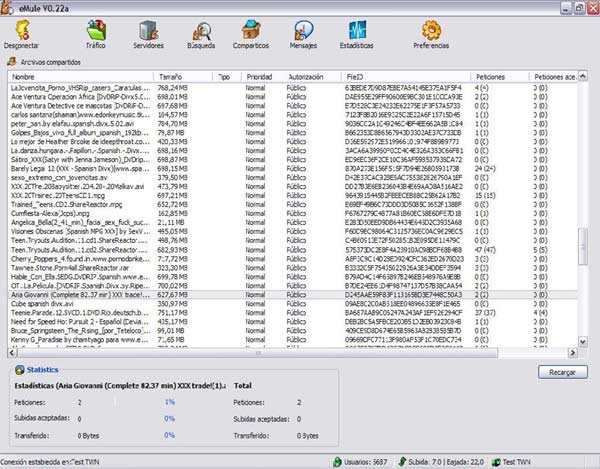600x469 pixels.
Task: Select the Cube spanish divx.avi row
Action: [293, 304]
